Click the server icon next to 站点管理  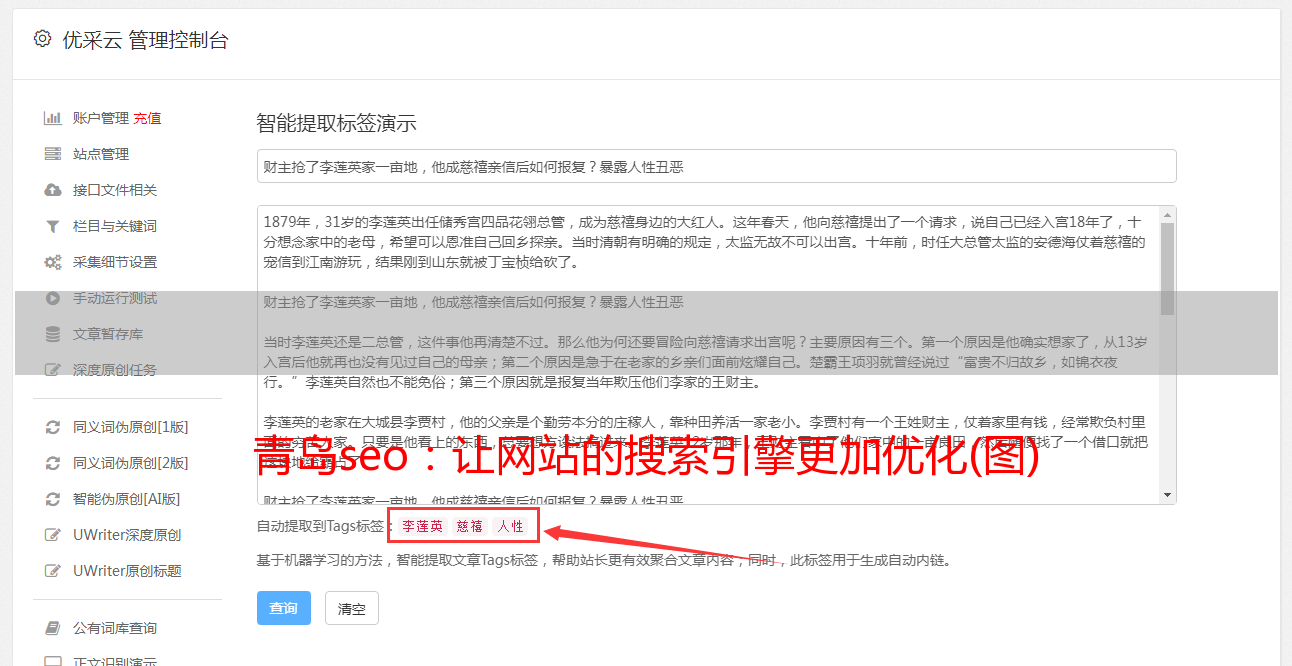[x=53, y=154]
